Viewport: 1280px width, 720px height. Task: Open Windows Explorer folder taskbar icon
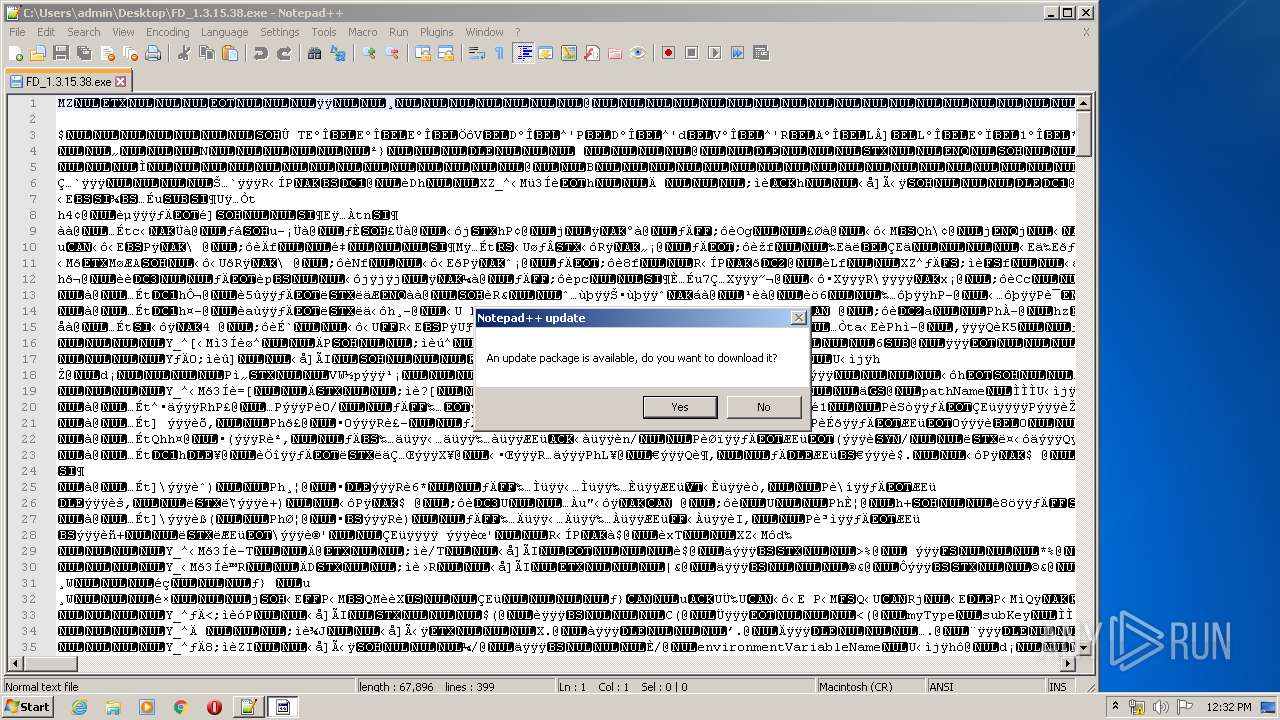[113, 707]
